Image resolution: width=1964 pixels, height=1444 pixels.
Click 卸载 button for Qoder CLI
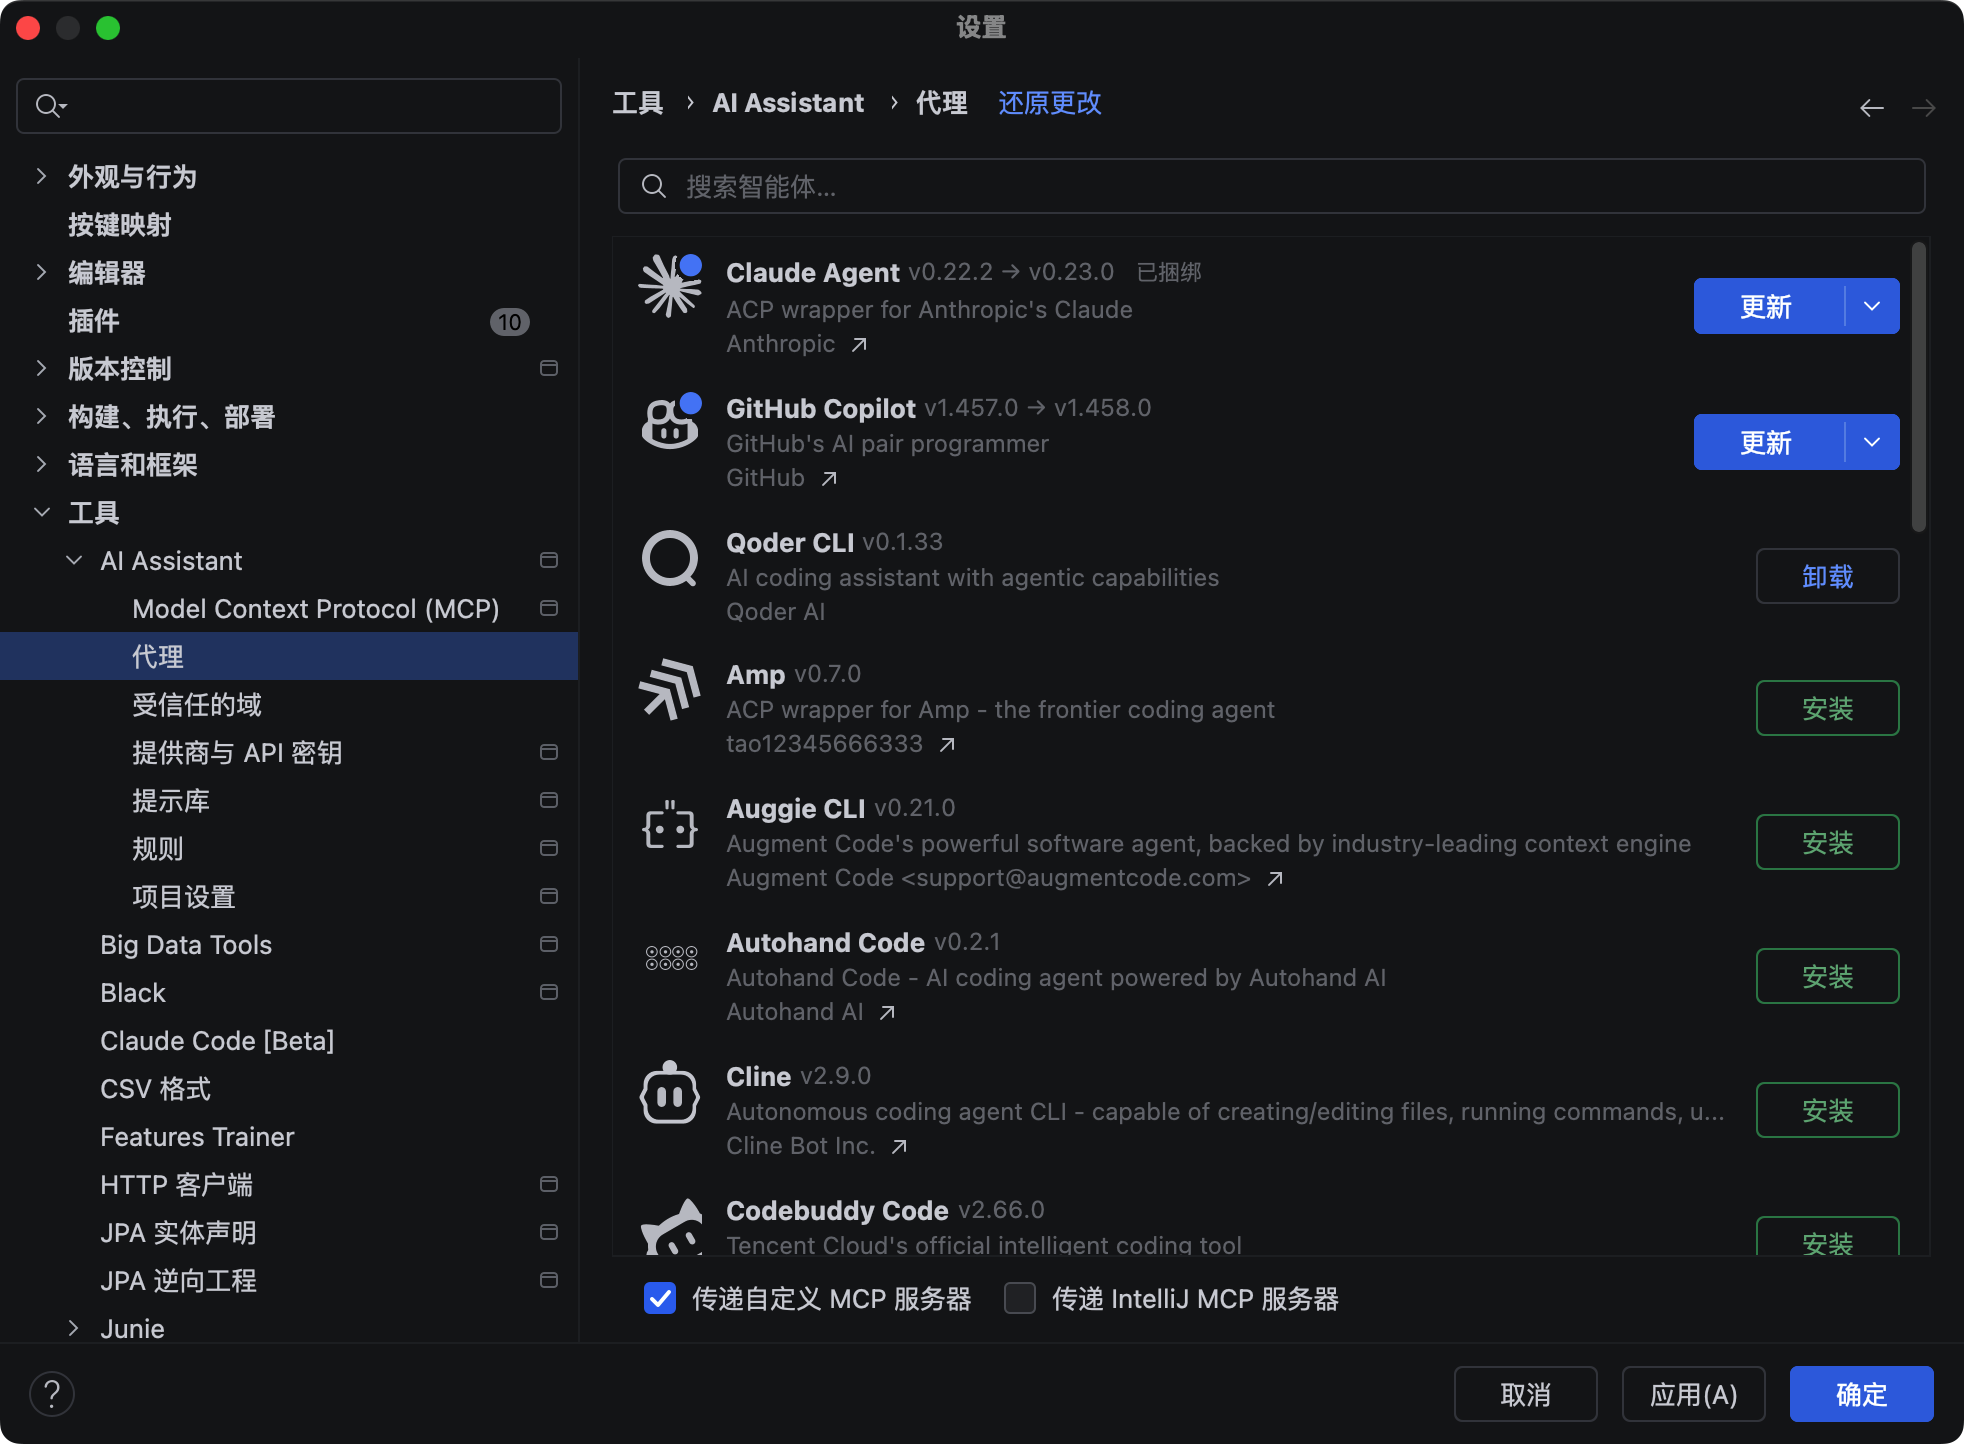click(1826, 577)
